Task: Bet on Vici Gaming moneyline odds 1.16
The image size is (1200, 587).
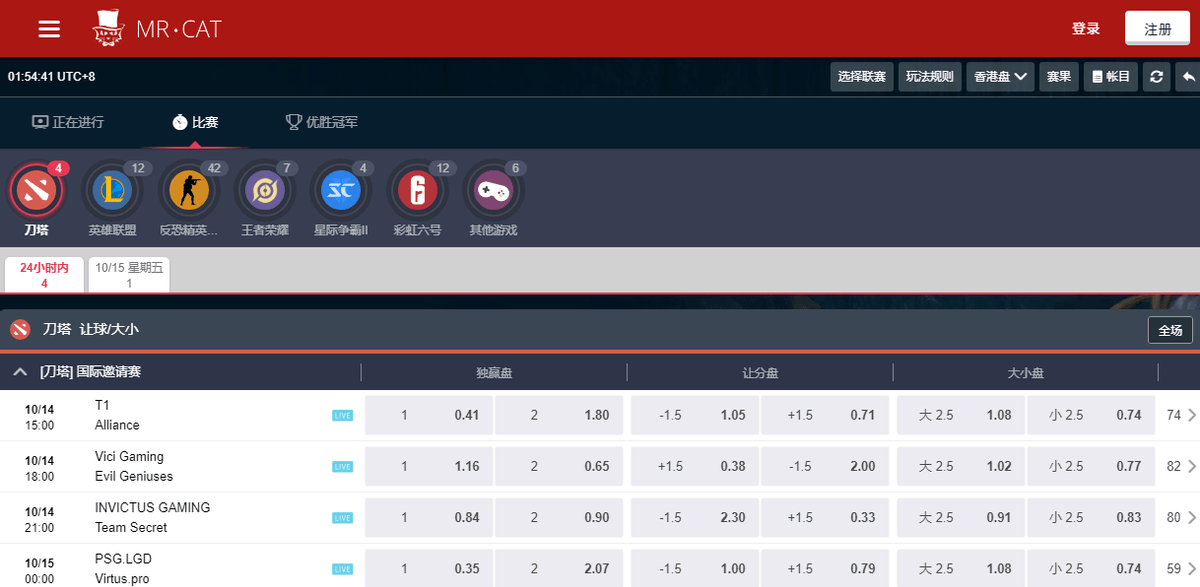Action: coord(428,466)
